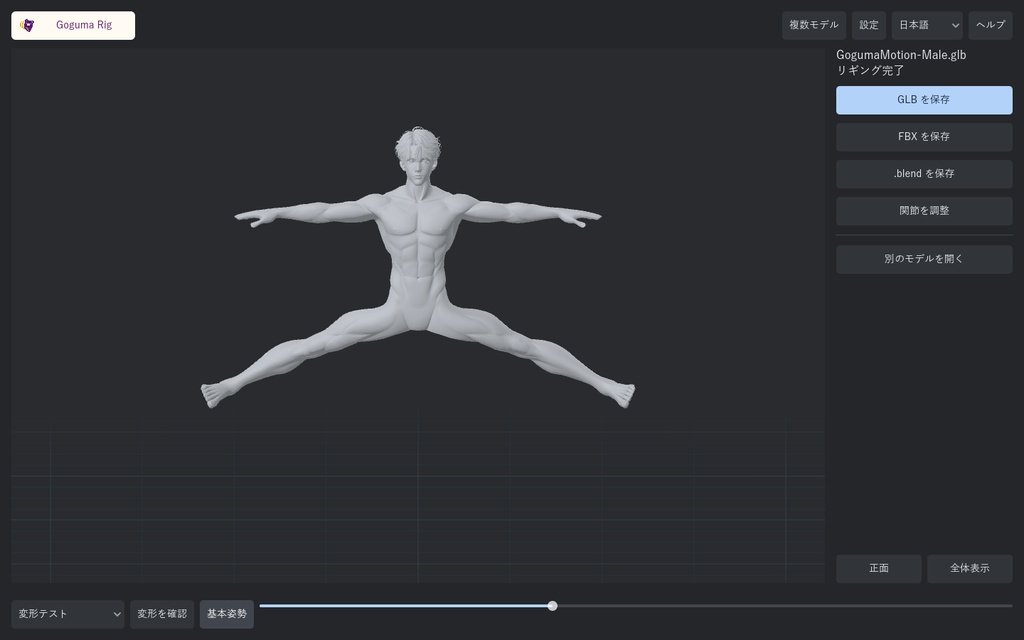Fit the view with 全体表示
Screen dimensions: 1024x640
[x=970, y=569]
